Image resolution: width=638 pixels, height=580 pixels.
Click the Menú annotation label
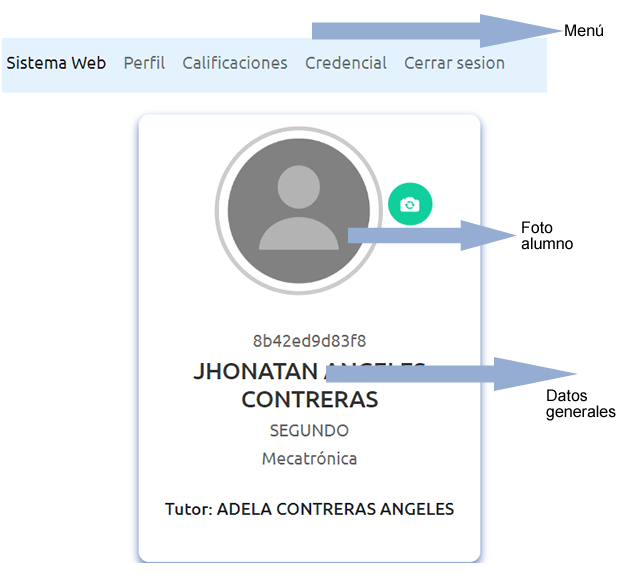point(584,31)
